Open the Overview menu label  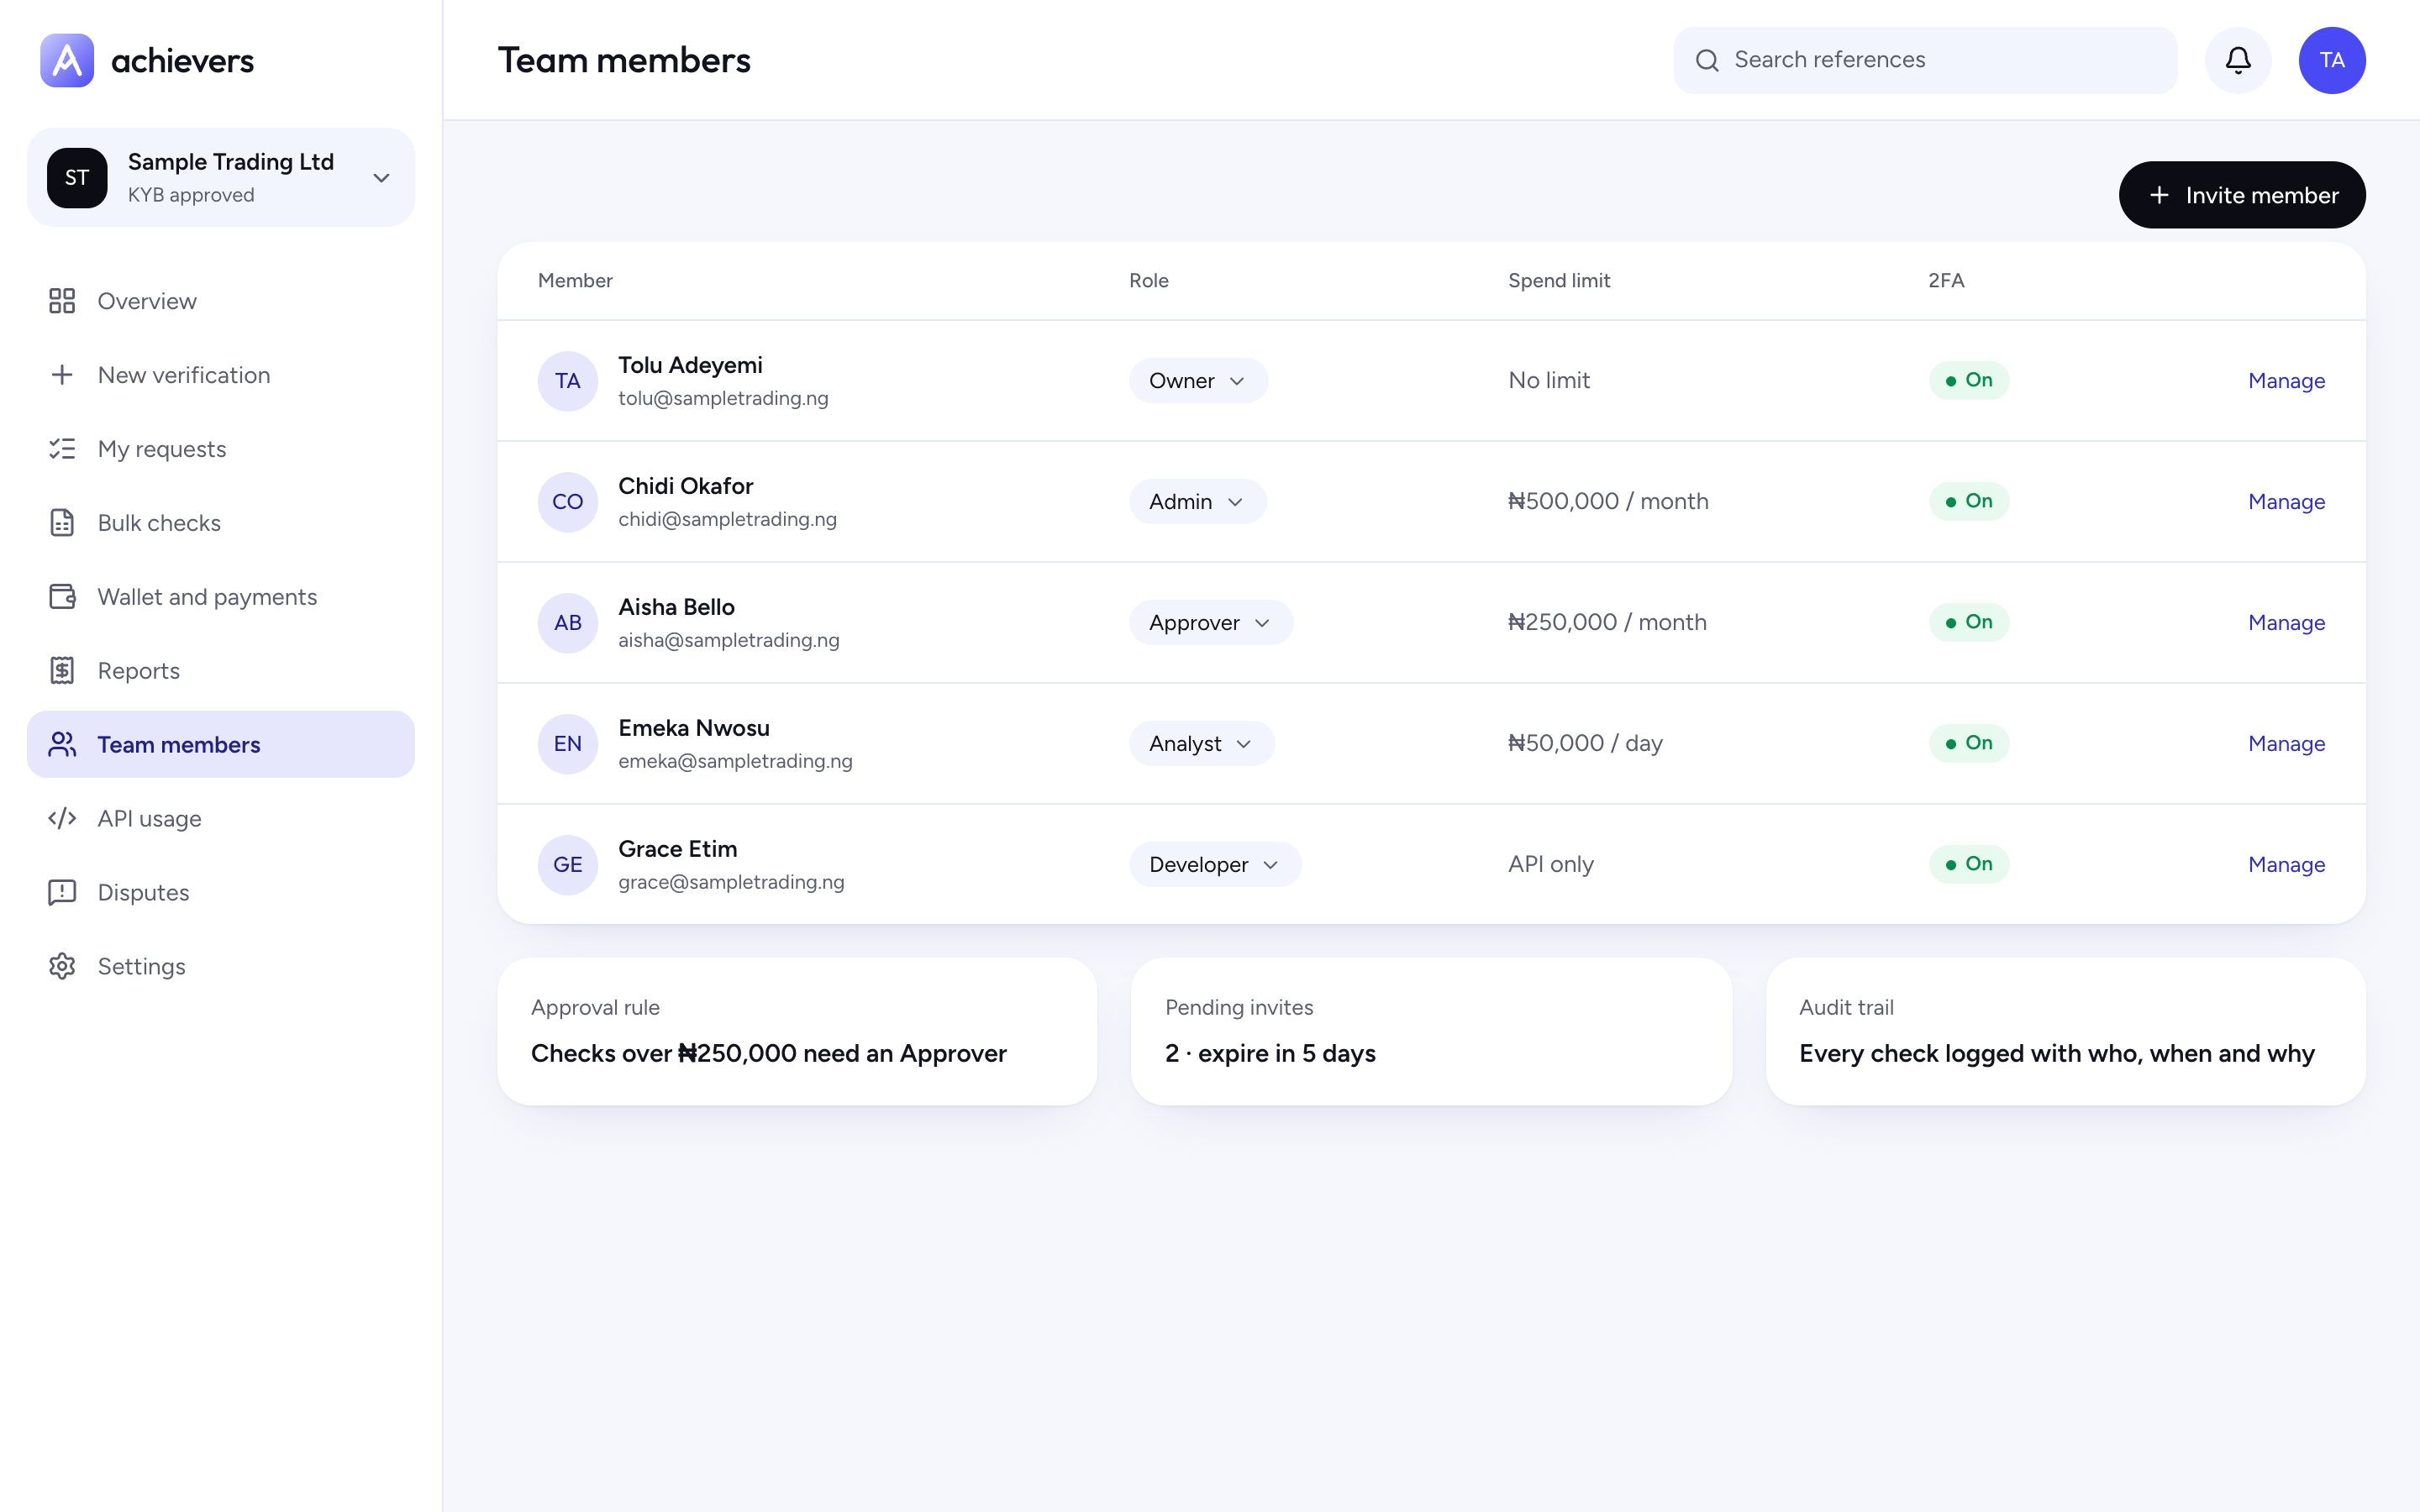click(147, 301)
